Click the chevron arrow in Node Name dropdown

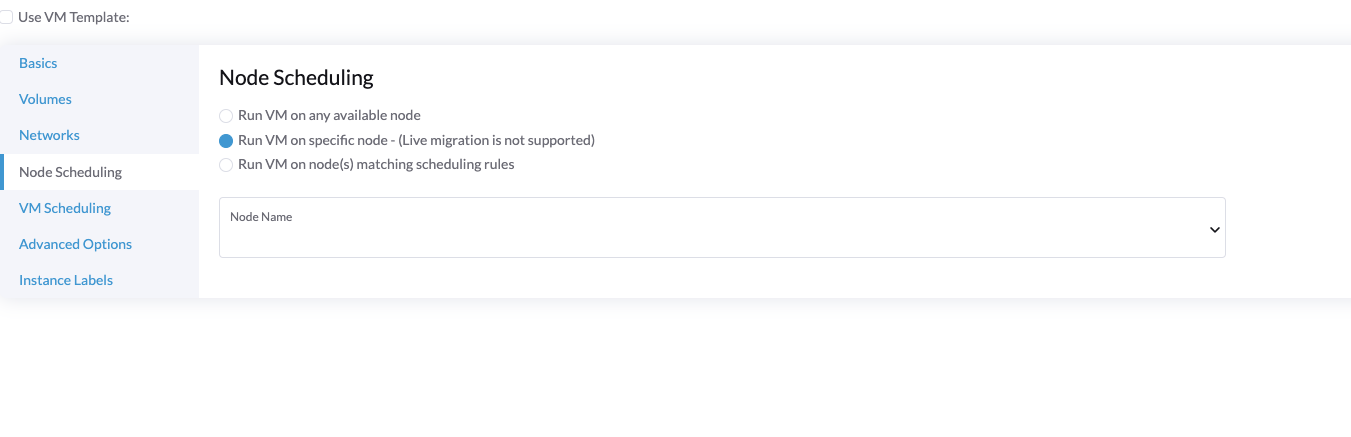click(x=1215, y=229)
